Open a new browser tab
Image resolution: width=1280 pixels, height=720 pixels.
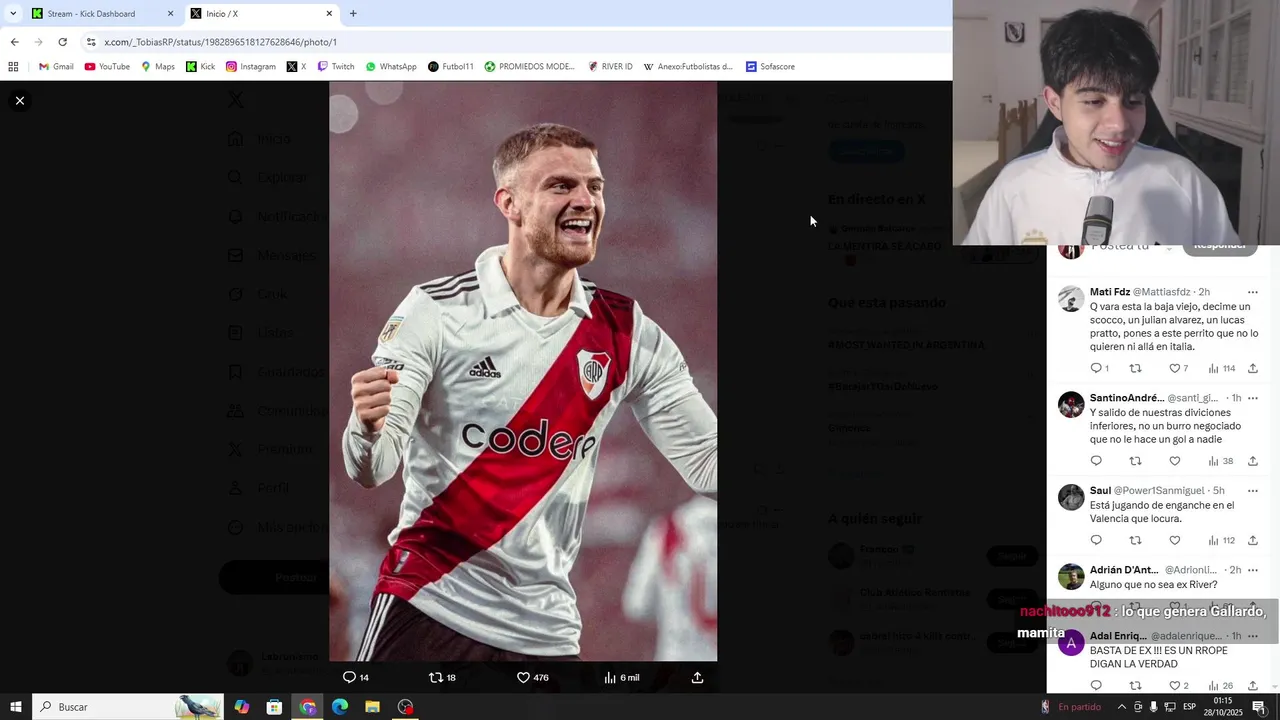click(x=353, y=14)
